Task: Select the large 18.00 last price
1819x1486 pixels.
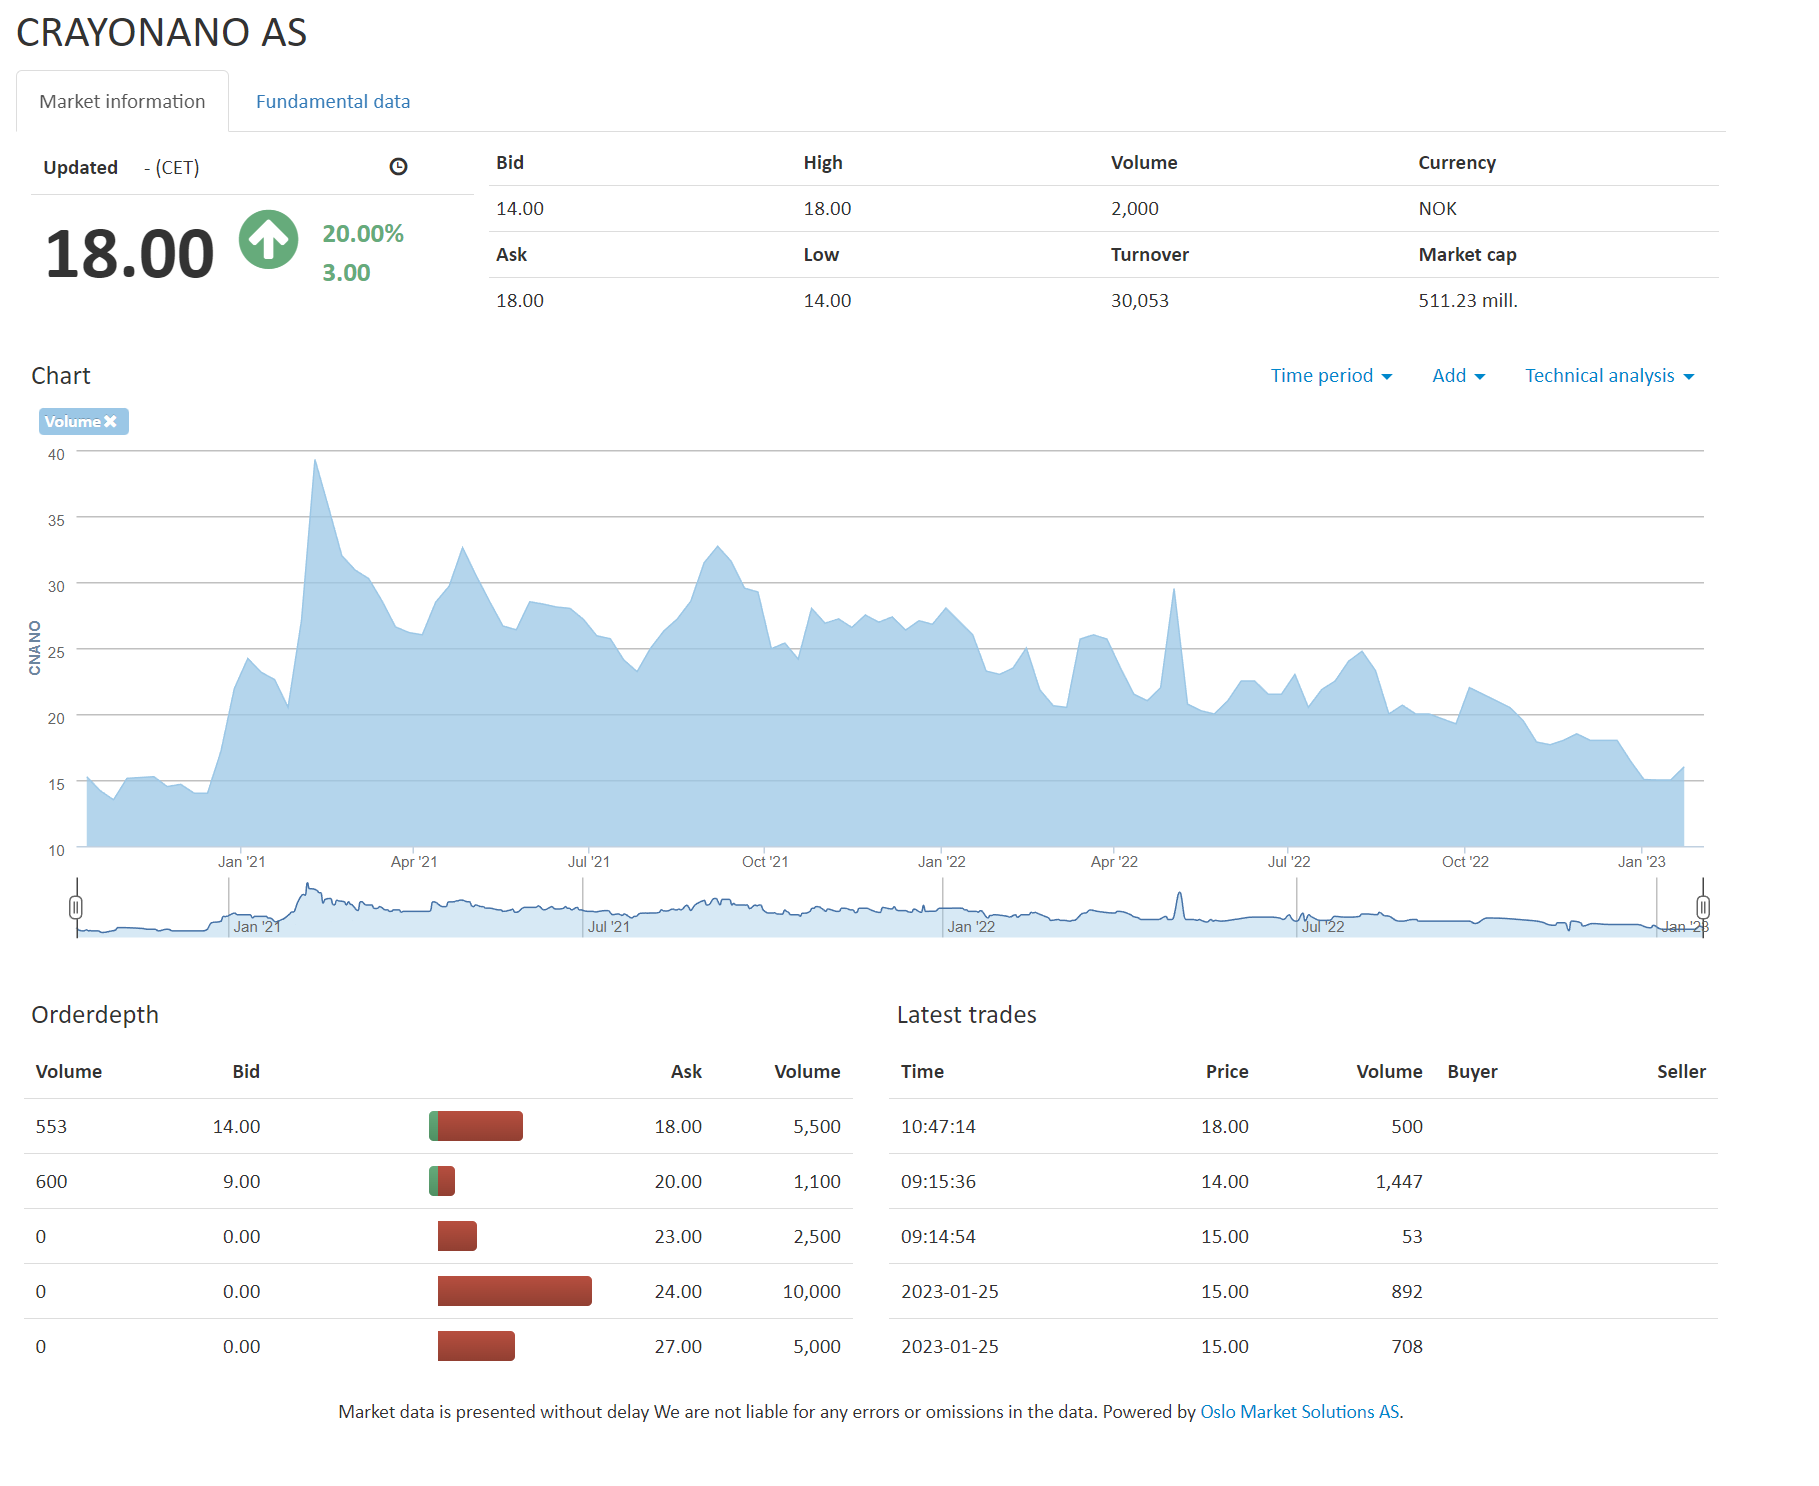Action: coord(129,254)
